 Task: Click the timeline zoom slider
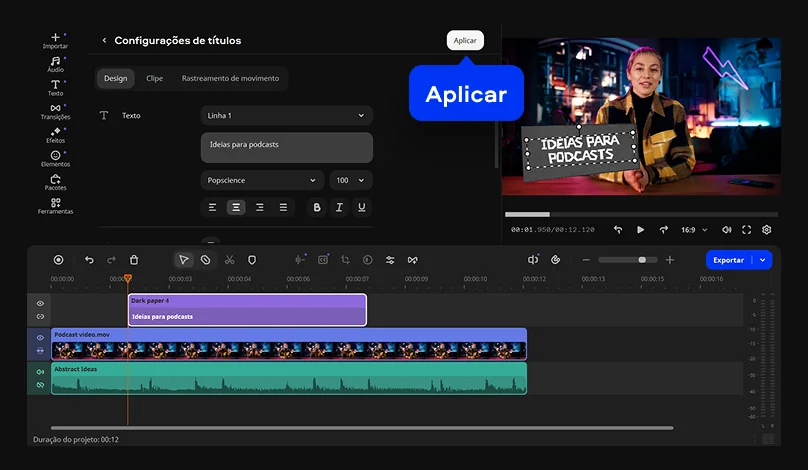click(627, 260)
